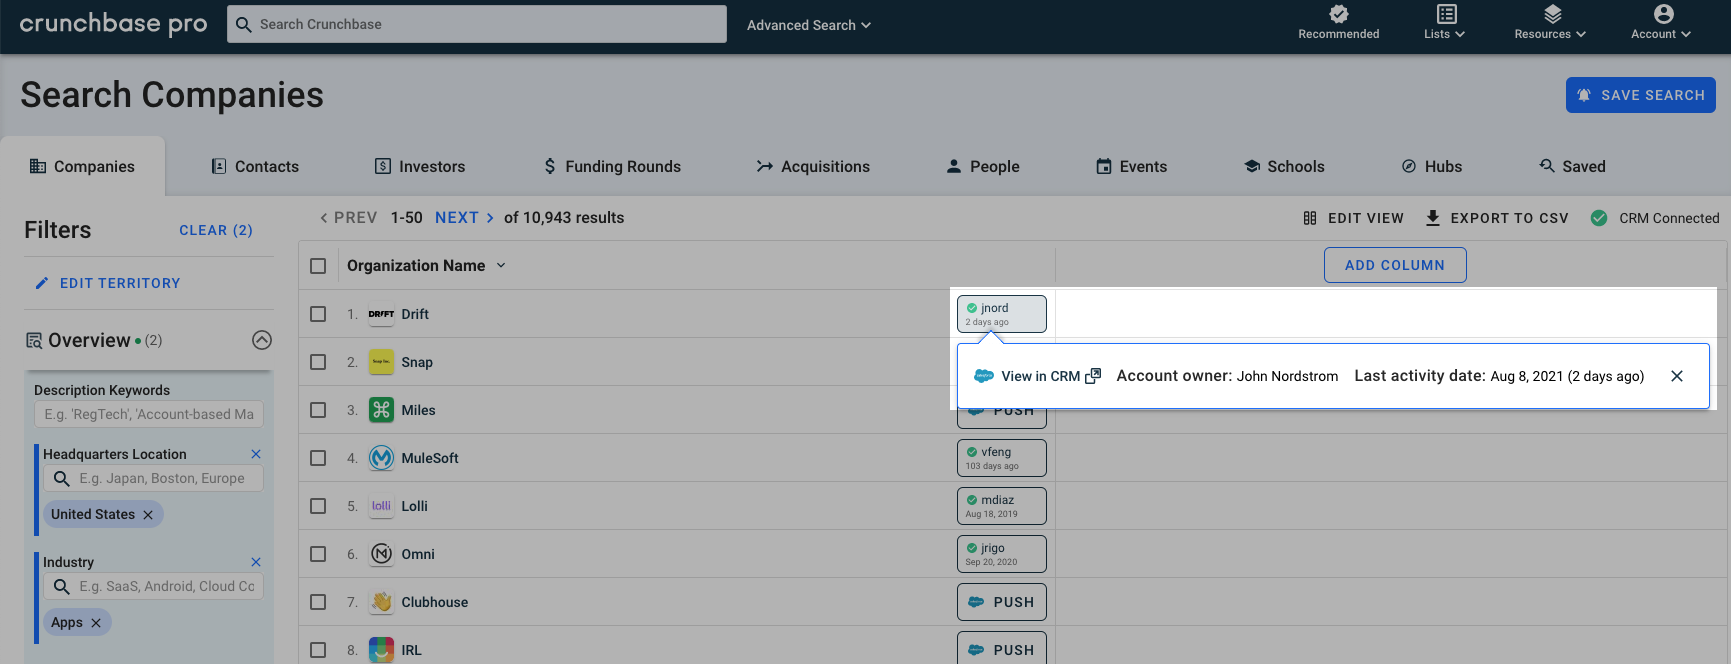The image size is (1731, 664).
Task: Switch to the Companies tab
Action: pos(82,166)
